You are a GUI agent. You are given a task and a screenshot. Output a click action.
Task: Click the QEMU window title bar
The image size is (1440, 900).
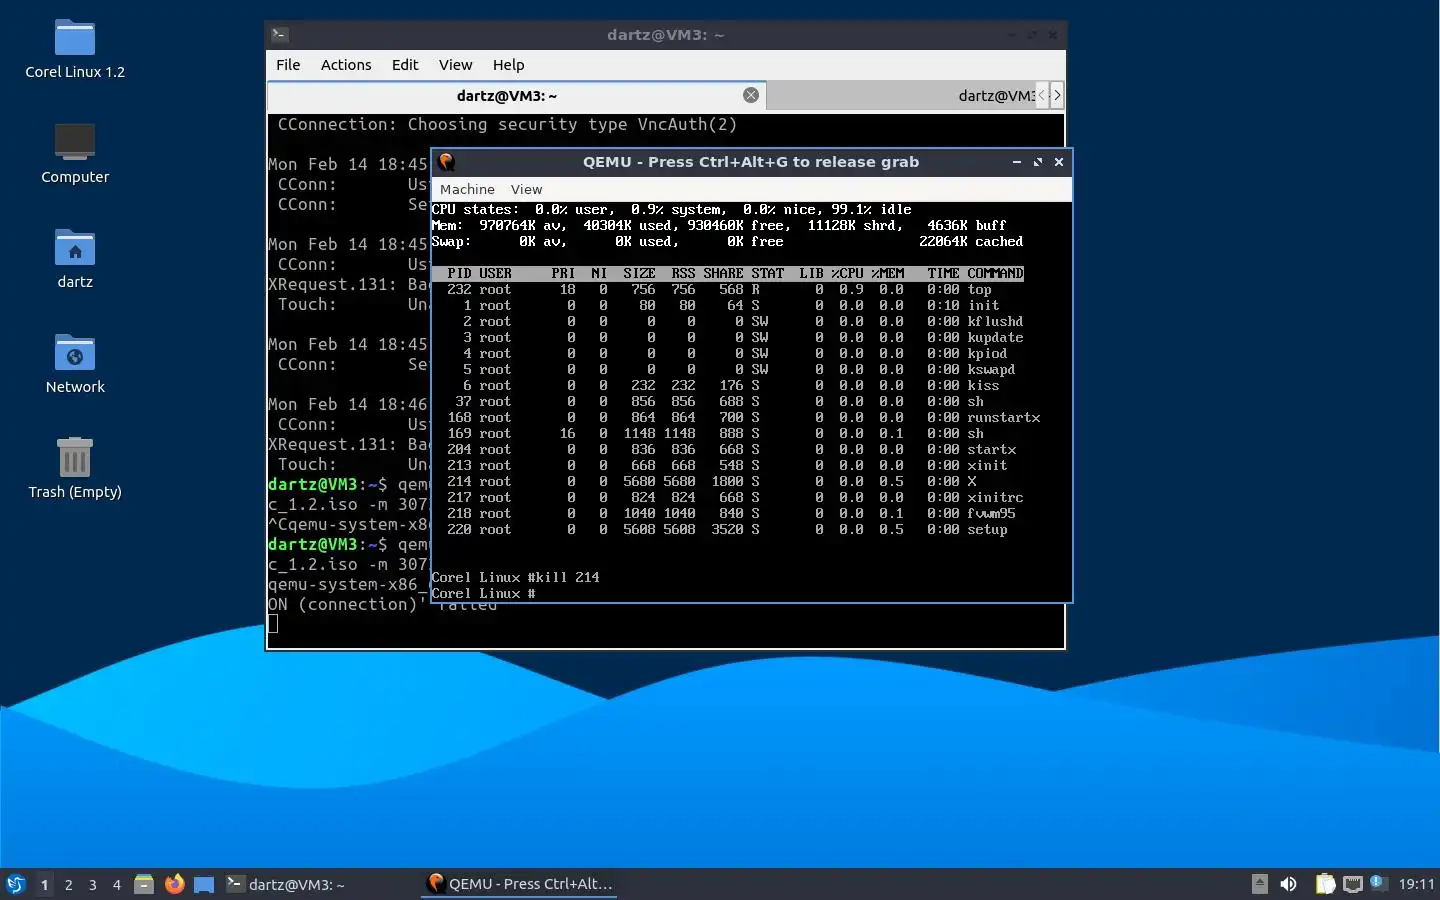tap(751, 162)
